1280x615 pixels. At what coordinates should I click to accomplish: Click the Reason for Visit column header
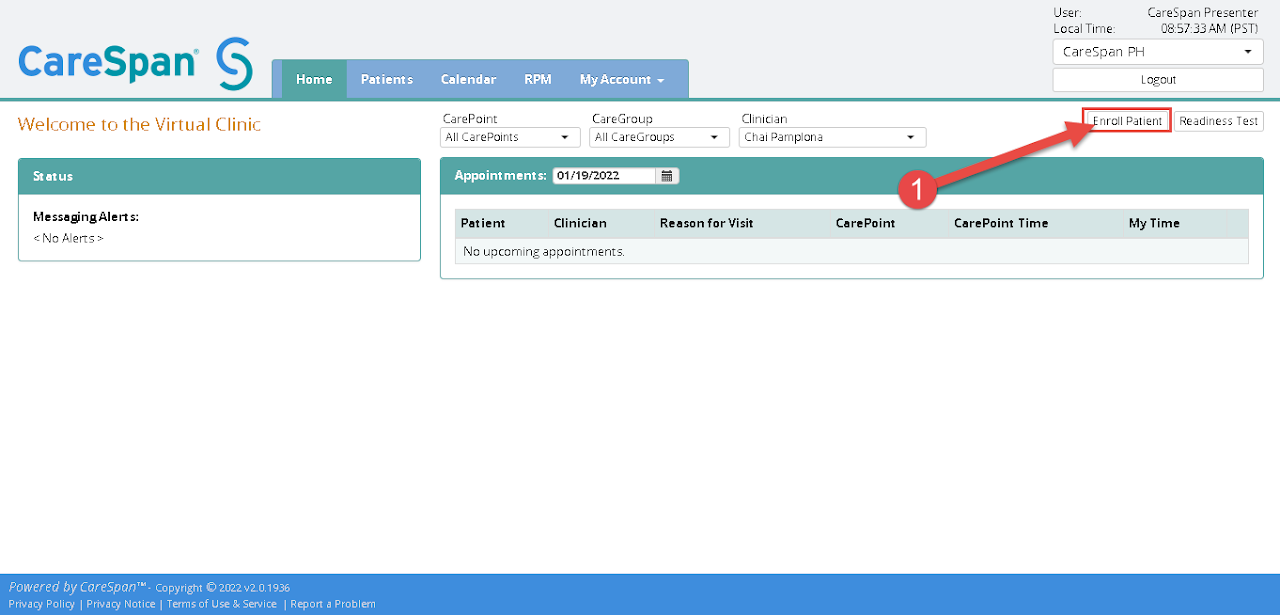click(x=707, y=223)
